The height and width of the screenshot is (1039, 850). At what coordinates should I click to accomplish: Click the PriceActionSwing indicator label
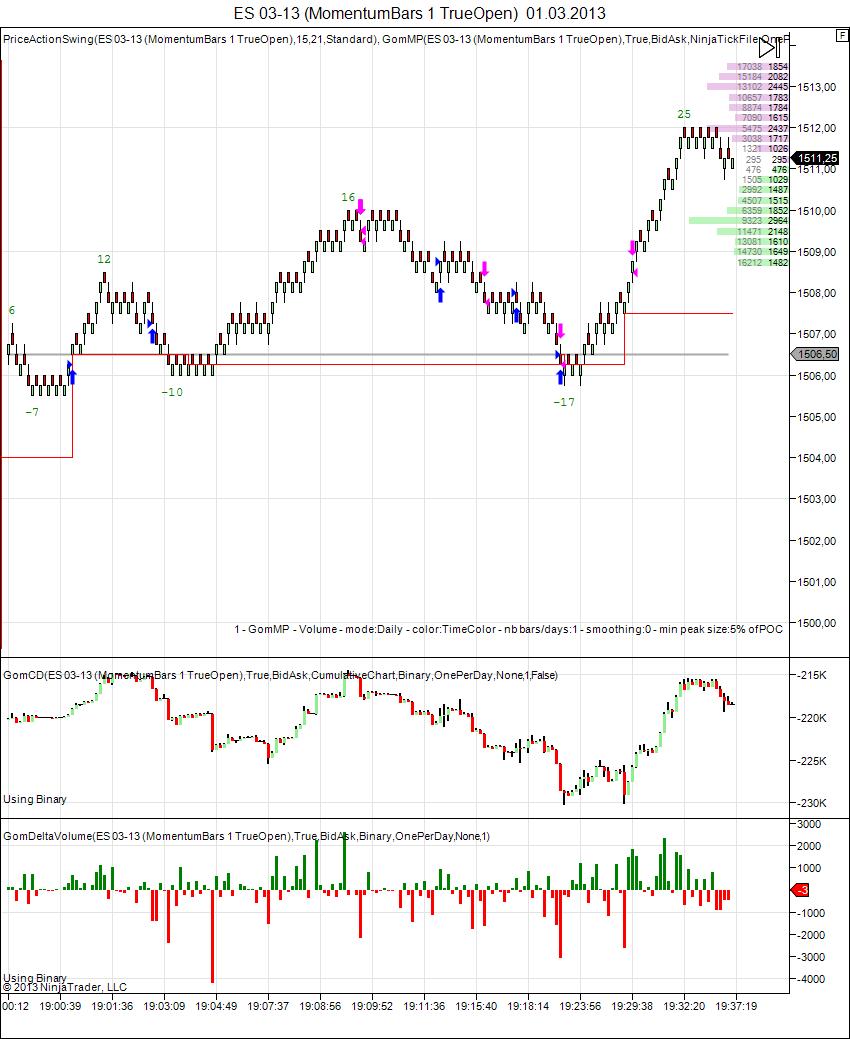(190, 40)
